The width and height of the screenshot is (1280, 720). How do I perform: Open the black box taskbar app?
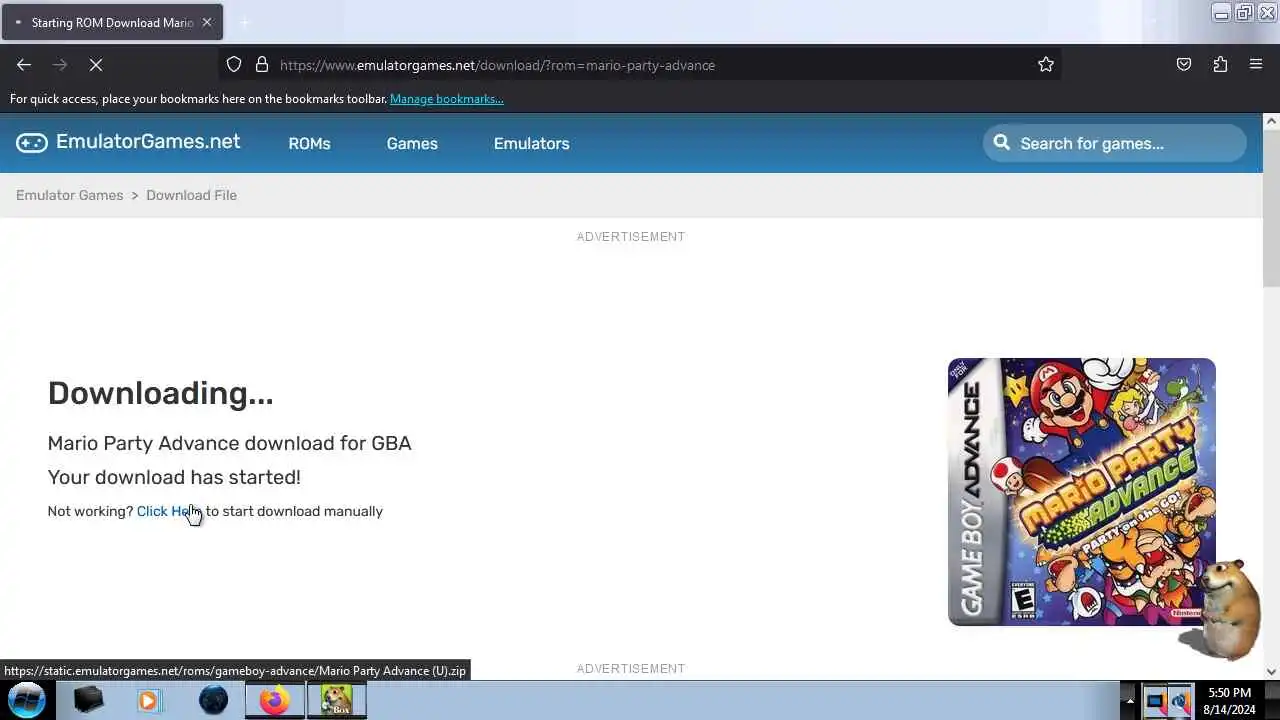pos(88,700)
